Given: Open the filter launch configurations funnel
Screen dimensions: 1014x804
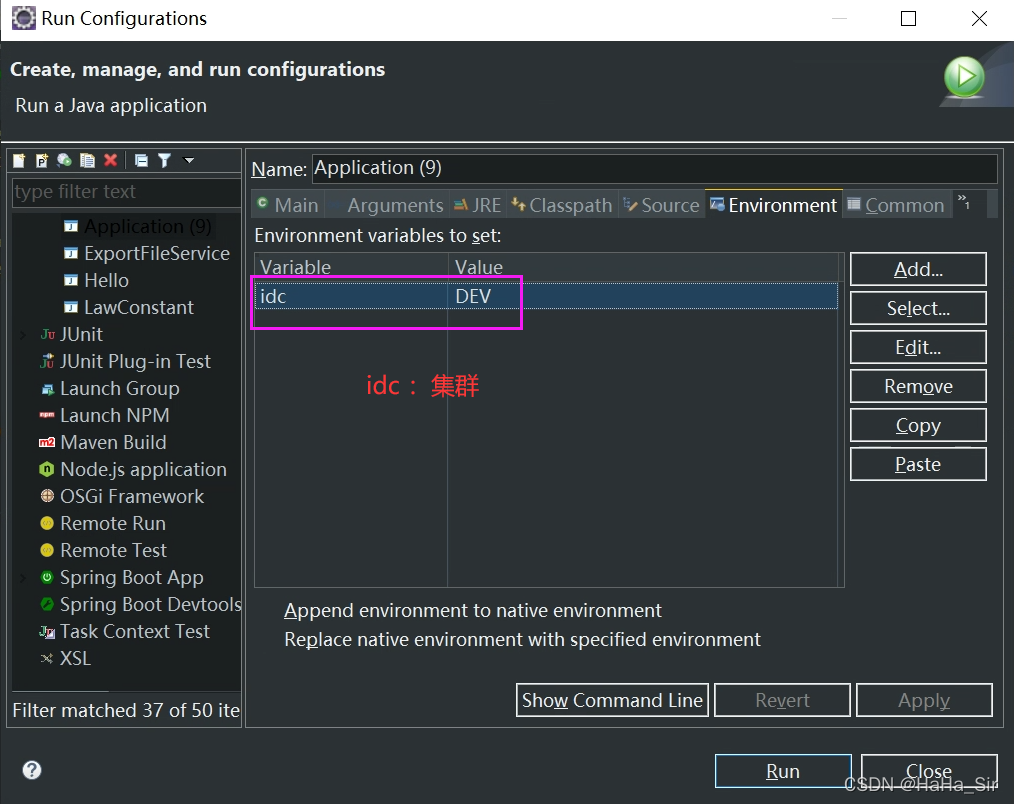Looking at the screenshot, I should 164,160.
